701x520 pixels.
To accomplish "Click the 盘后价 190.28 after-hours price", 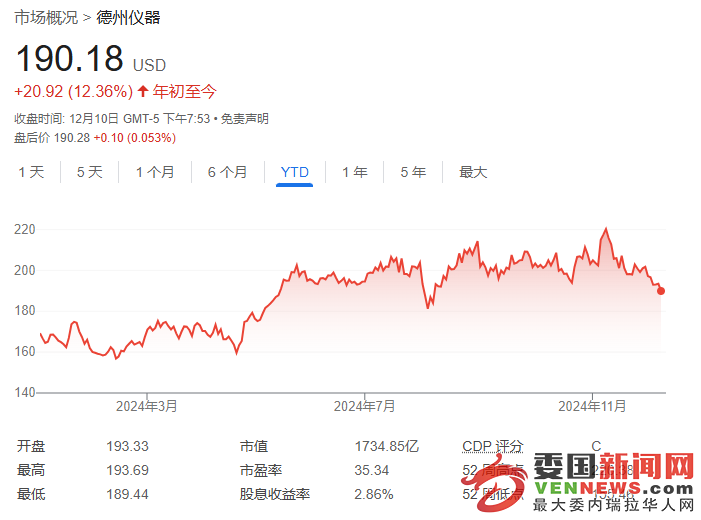I will click(52, 138).
